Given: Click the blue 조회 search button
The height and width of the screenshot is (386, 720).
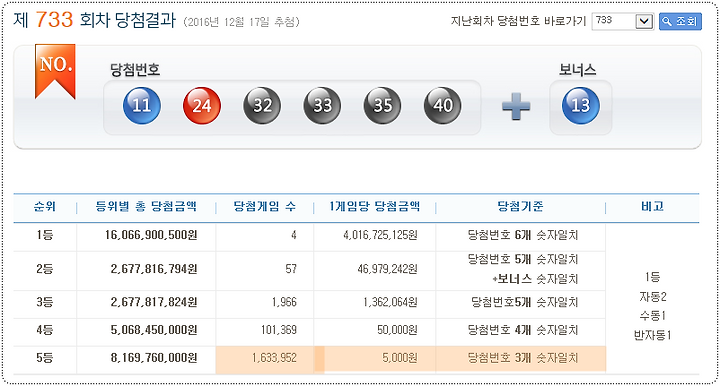Looking at the screenshot, I should 680,21.
